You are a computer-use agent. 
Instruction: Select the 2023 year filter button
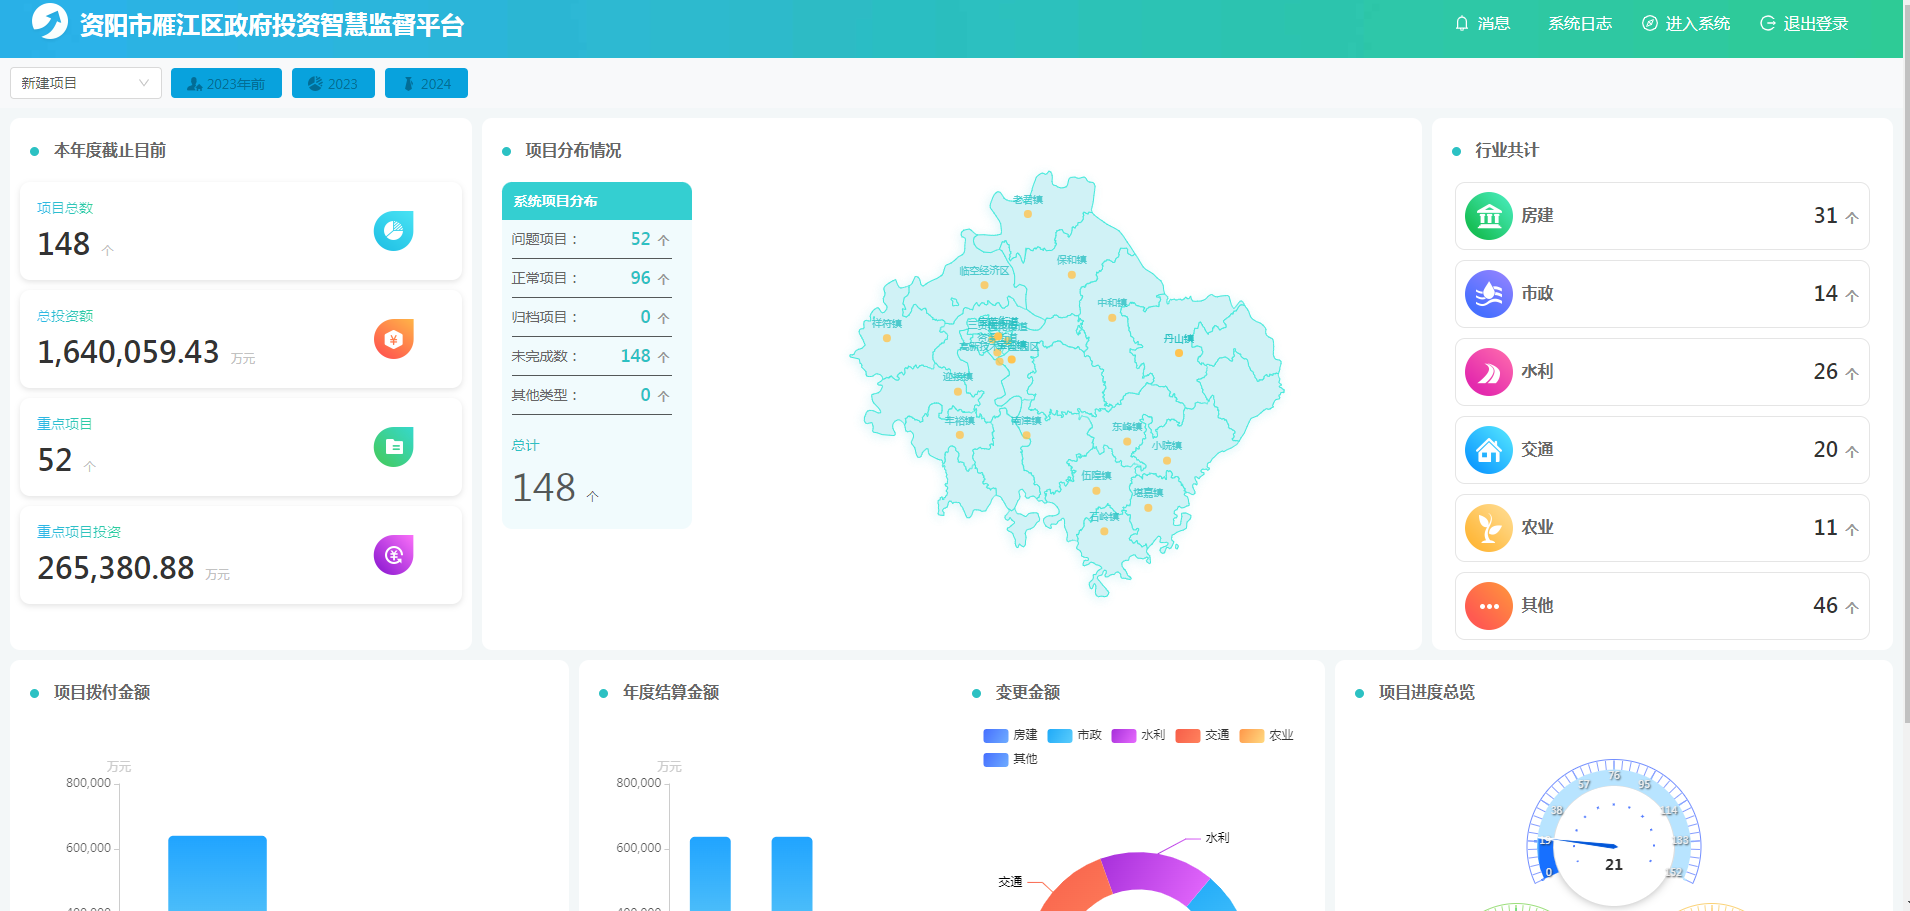click(333, 83)
